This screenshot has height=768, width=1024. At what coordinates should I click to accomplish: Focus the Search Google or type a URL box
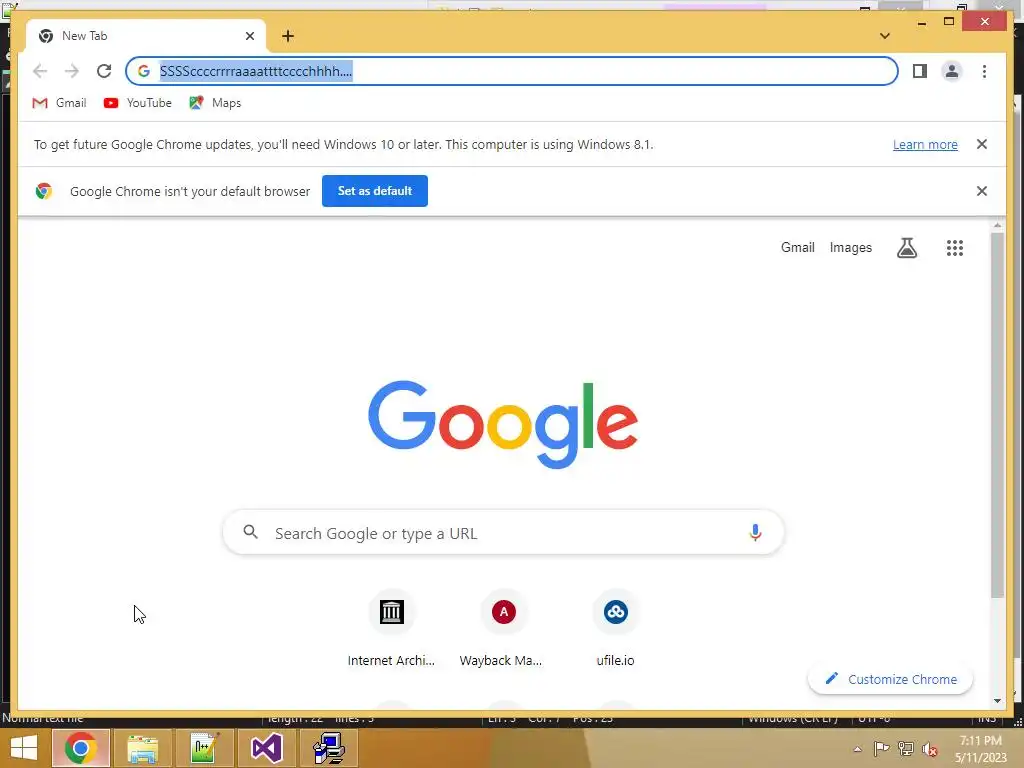click(x=503, y=533)
